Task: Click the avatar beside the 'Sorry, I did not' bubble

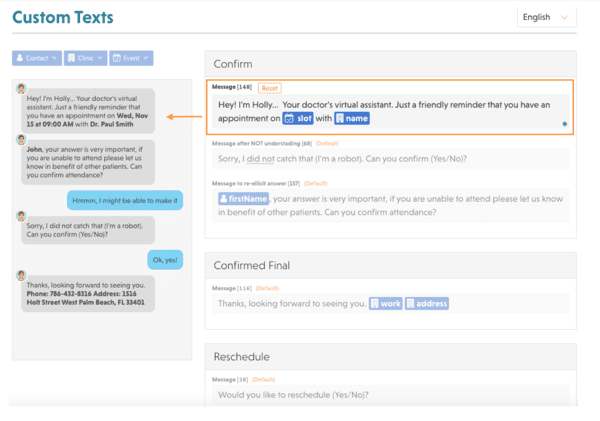Action: click(21, 216)
